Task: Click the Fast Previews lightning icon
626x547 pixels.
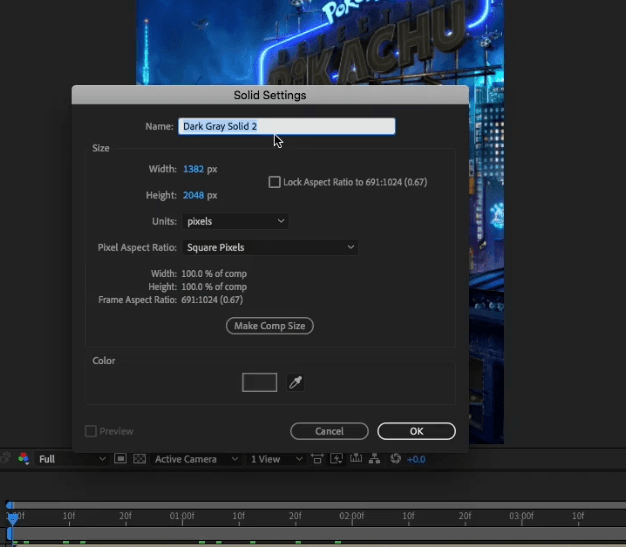Action: 336,459
